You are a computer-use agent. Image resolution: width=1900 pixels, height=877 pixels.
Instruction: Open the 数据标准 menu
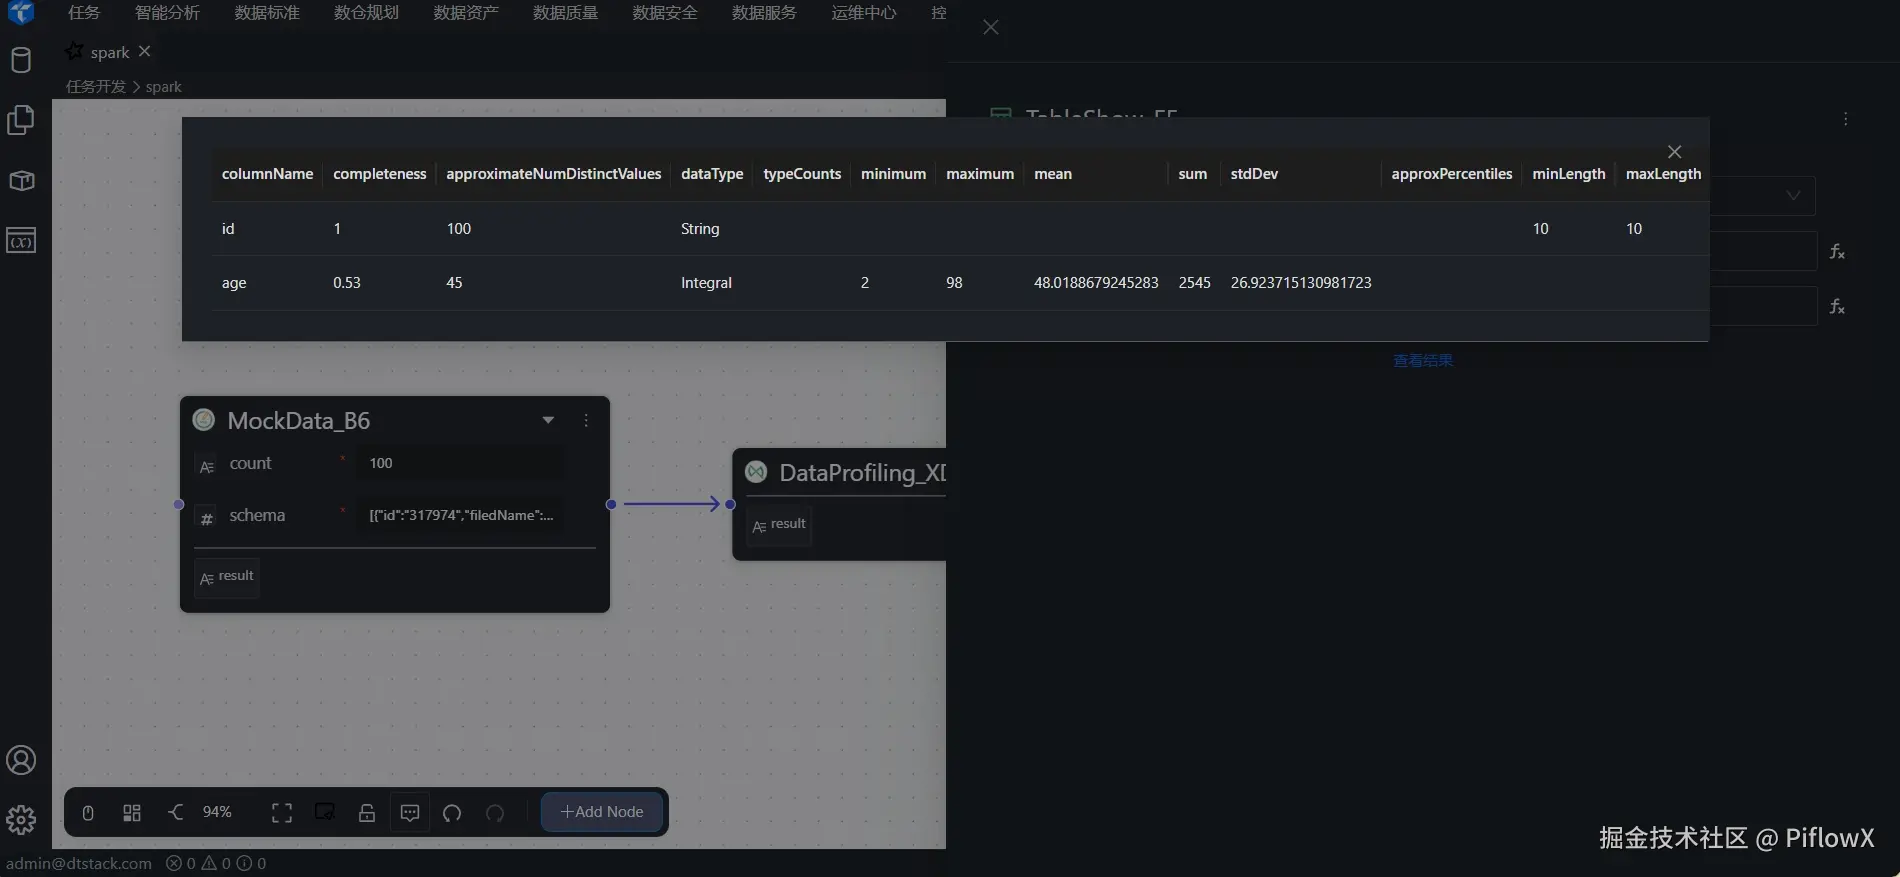point(267,13)
